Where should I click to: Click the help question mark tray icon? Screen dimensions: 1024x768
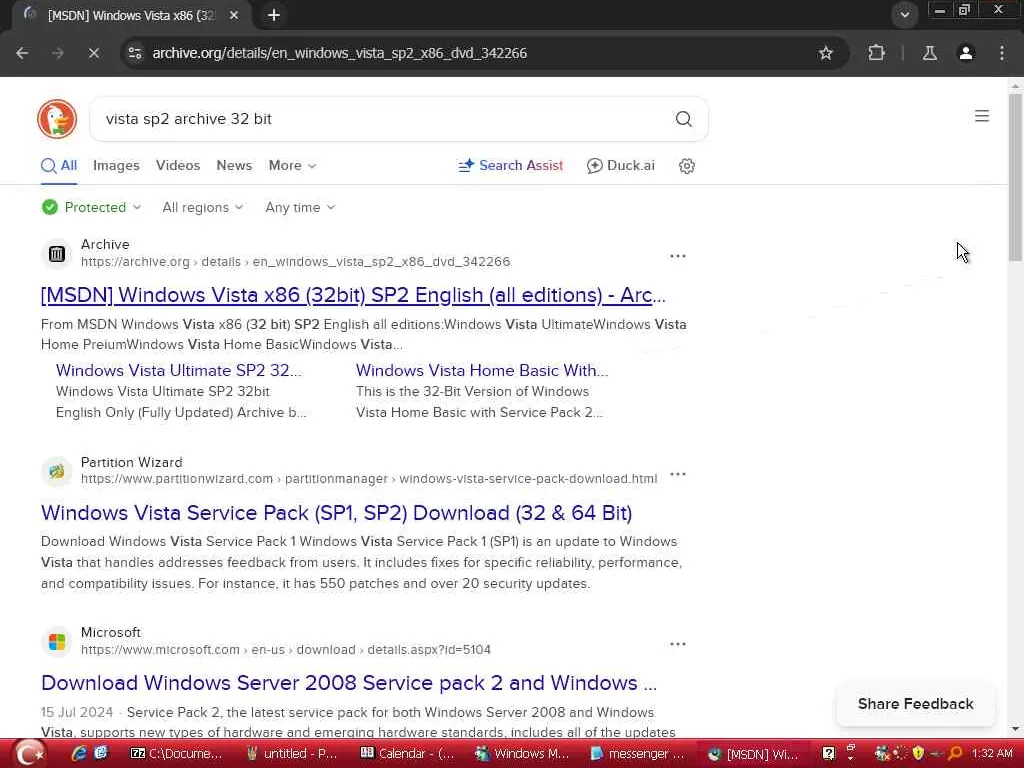(828, 754)
